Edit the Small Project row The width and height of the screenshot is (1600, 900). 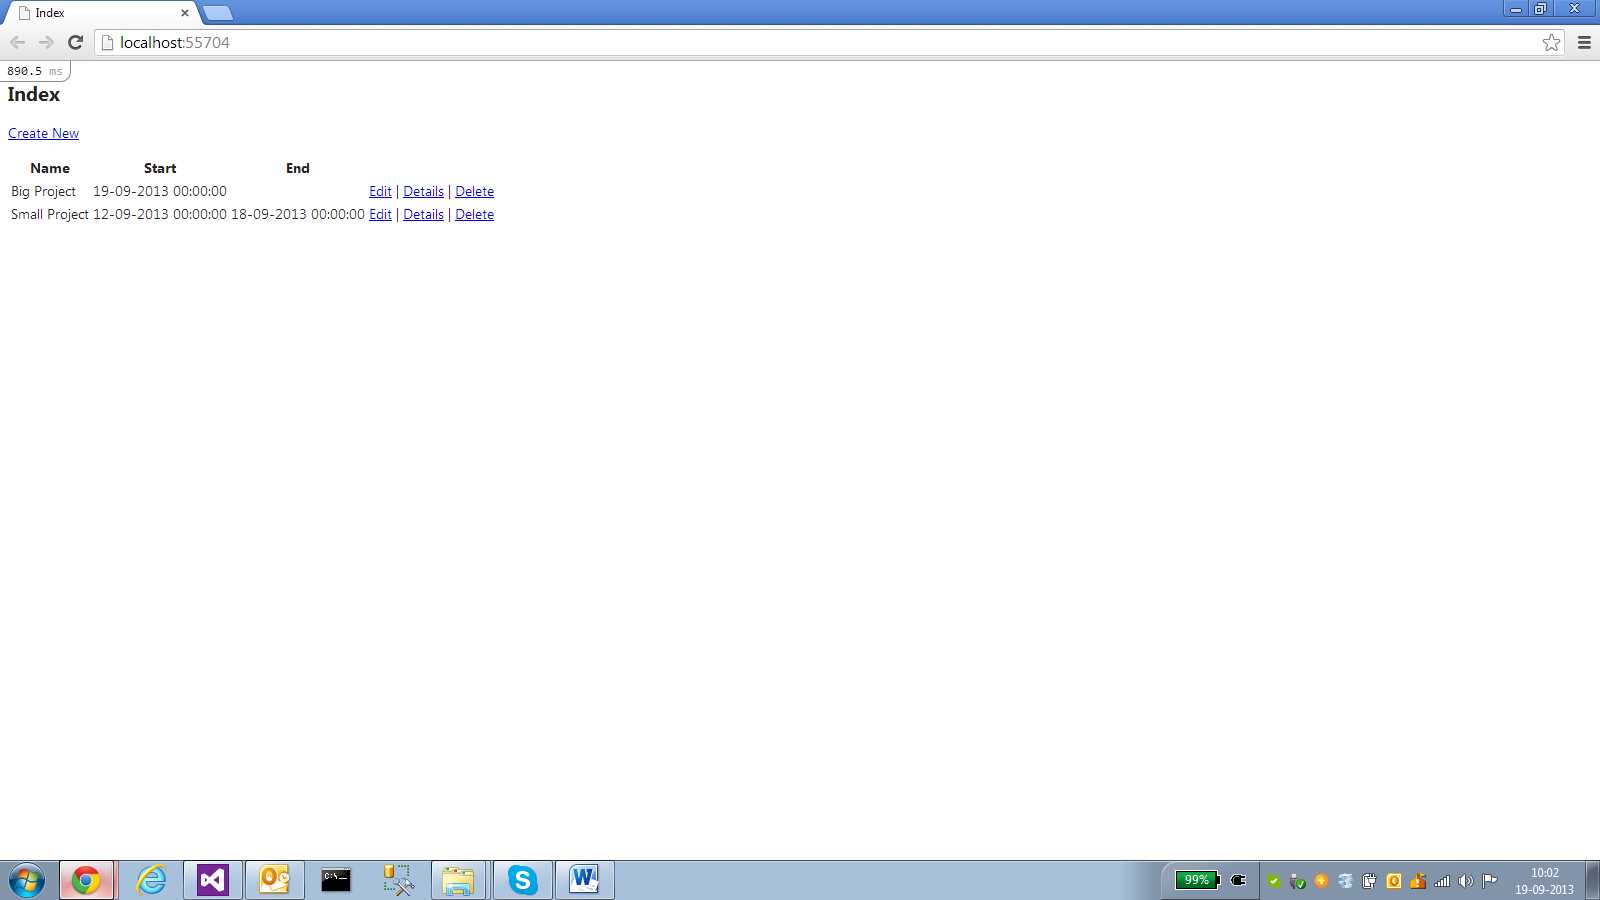coord(380,214)
